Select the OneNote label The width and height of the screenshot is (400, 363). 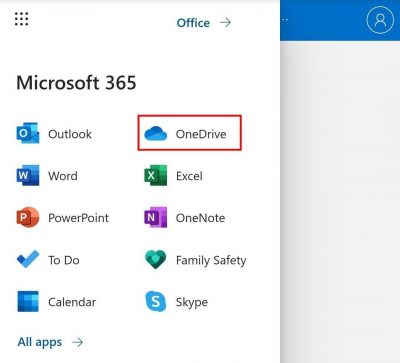click(200, 218)
